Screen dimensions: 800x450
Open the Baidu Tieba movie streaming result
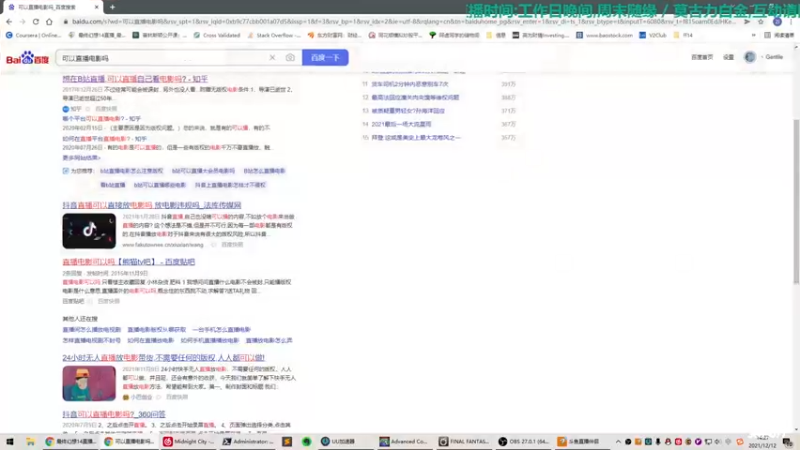coord(129,262)
